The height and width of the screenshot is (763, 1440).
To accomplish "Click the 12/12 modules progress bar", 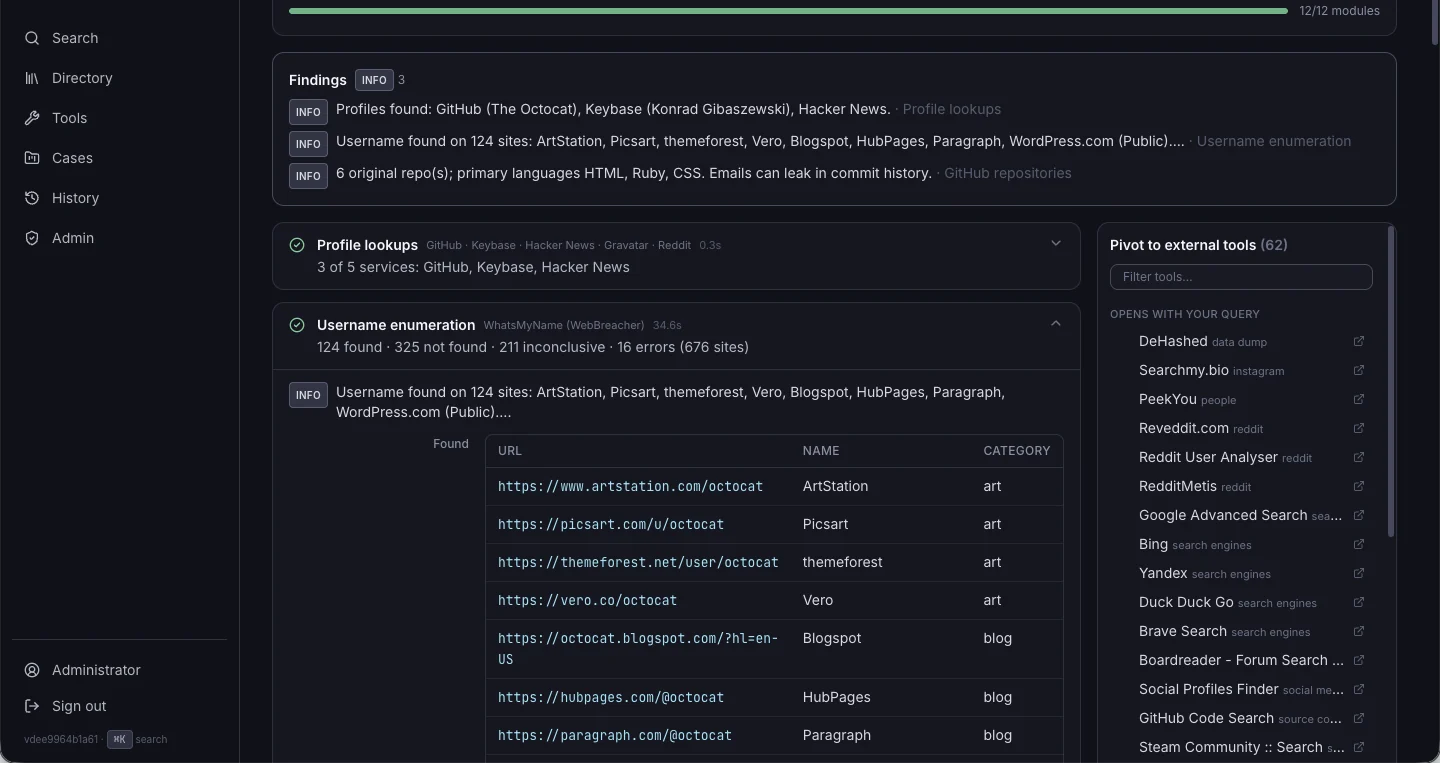I will 788,11.
